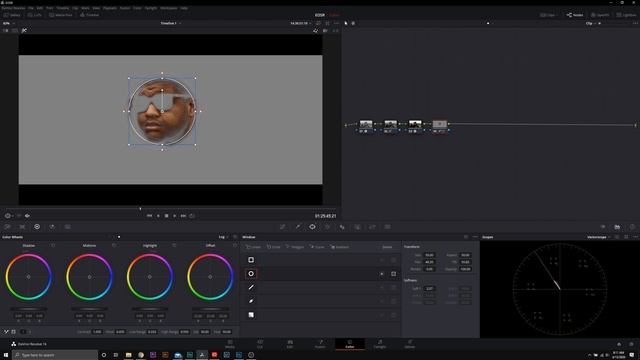Play the clip in reverse

[x=158, y=216]
